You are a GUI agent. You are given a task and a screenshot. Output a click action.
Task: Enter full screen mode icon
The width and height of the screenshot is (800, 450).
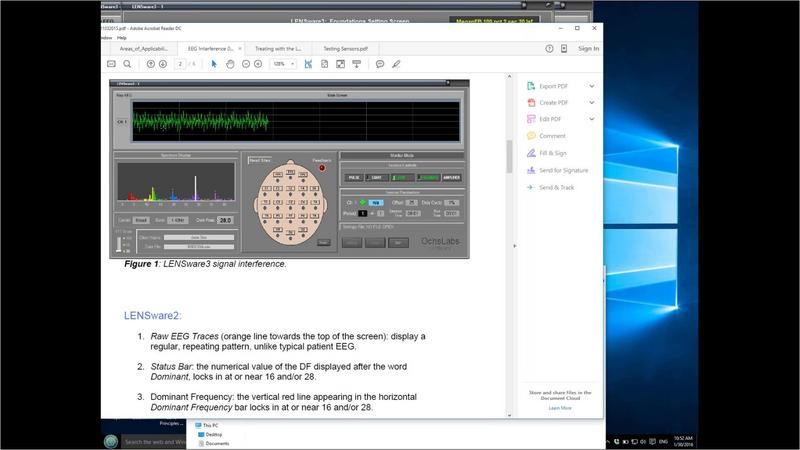coord(340,64)
